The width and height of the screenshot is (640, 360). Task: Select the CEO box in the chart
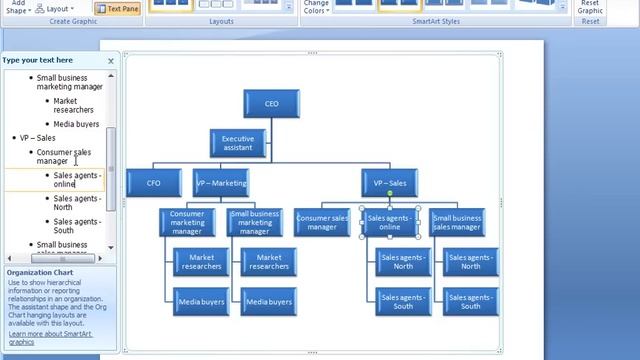[271, 104]
